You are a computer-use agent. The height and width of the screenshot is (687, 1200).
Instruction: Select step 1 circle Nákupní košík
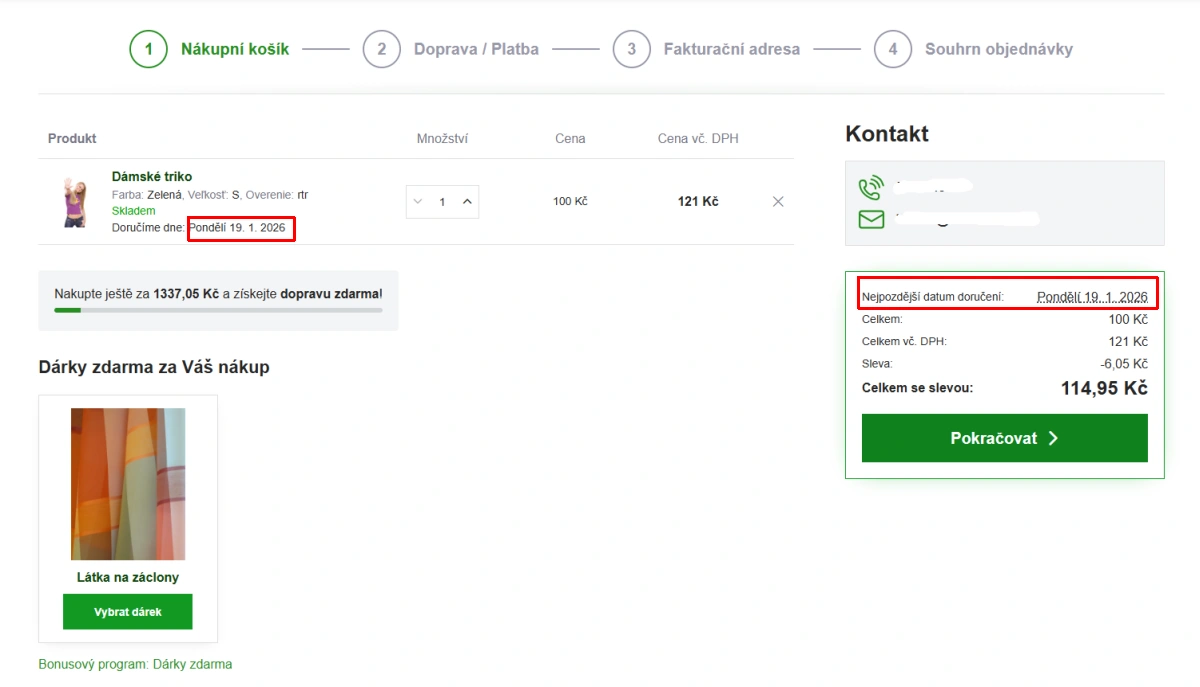[x=148, y=48]
